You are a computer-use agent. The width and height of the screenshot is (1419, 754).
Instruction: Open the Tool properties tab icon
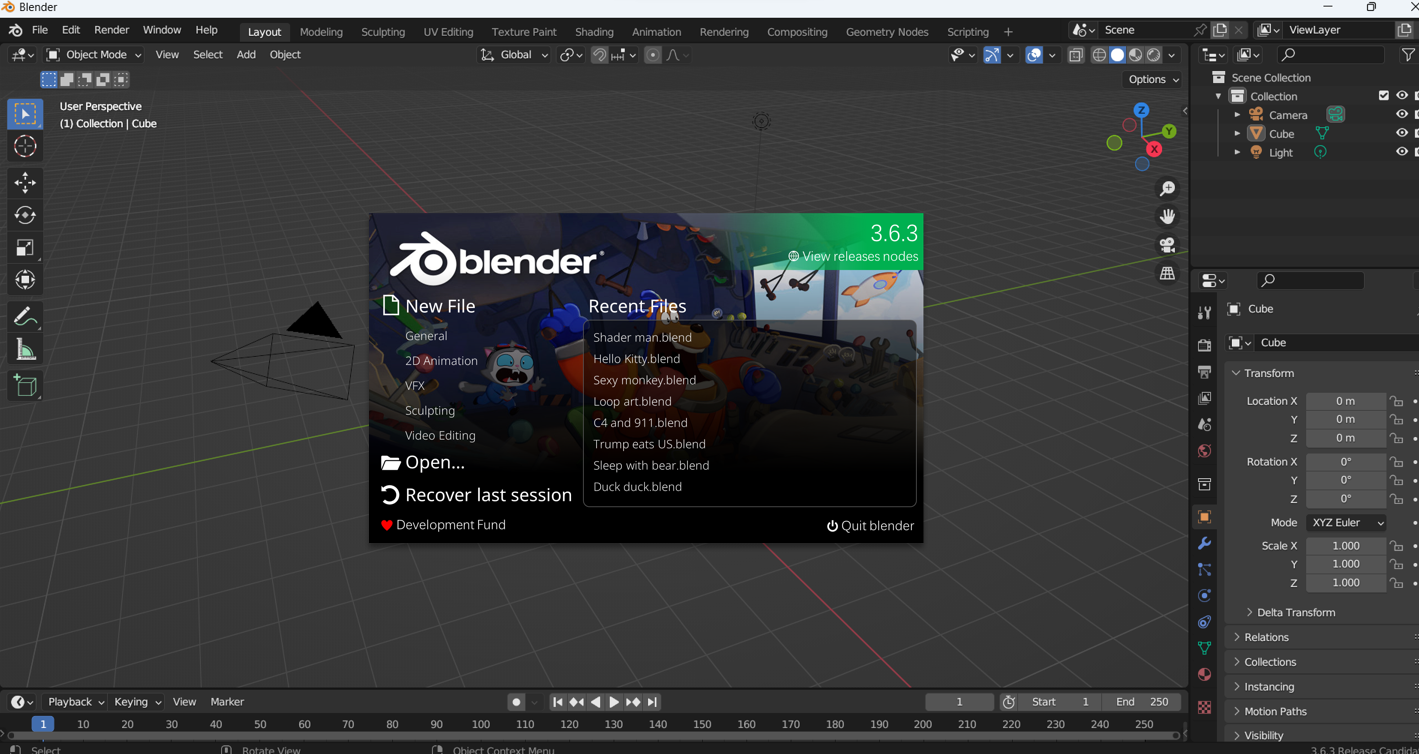click(x=1204, y=314)
